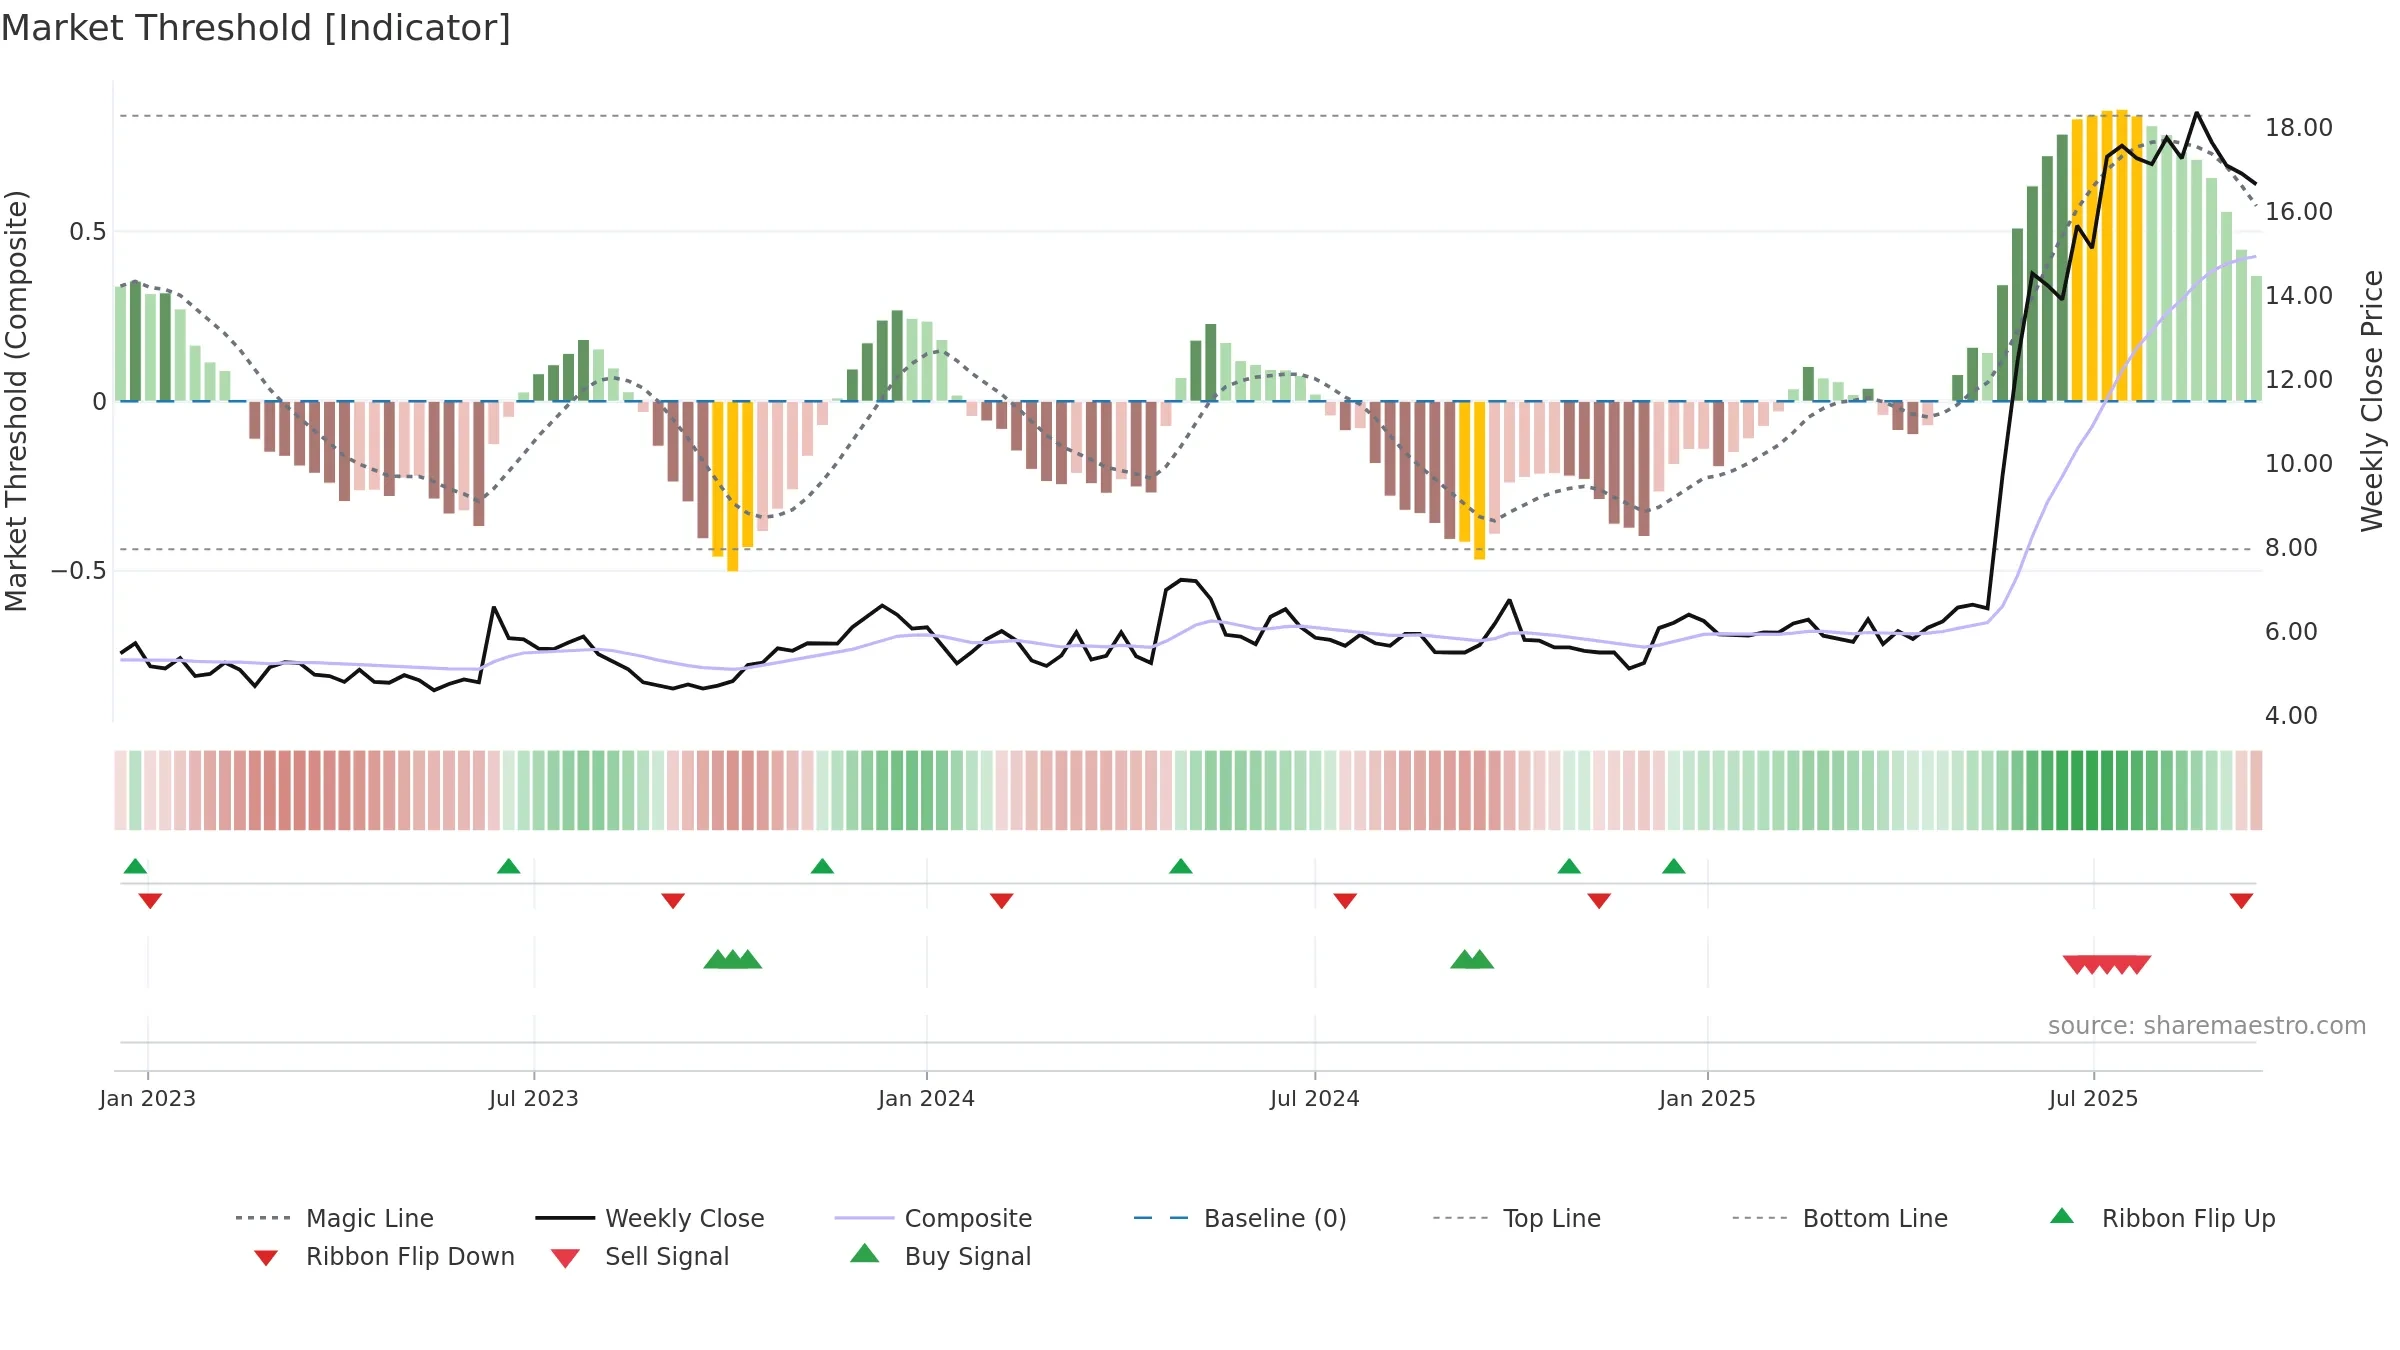Toggle the Buy Signal legend entry
This screenshot has height=1350, width=2400.
[x=940, y=1256]
